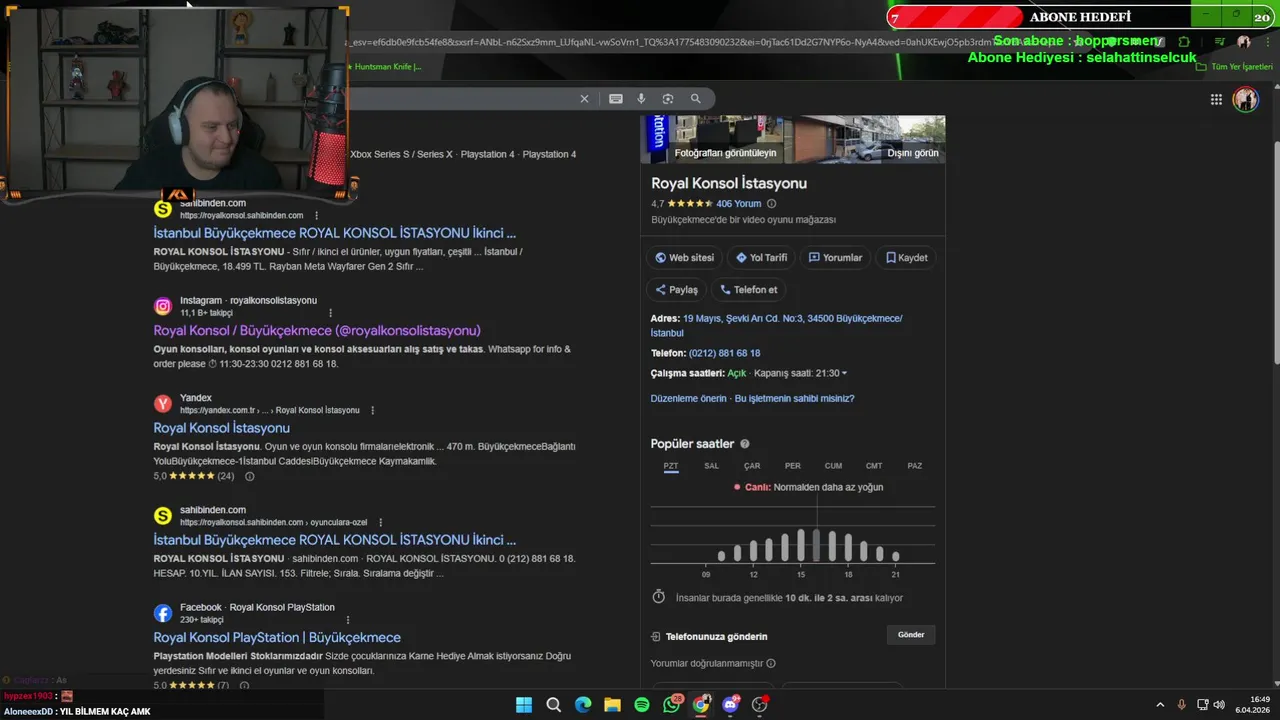Open taskbar volume control
Screen dimensions: 1280x720
[1219, 705]
